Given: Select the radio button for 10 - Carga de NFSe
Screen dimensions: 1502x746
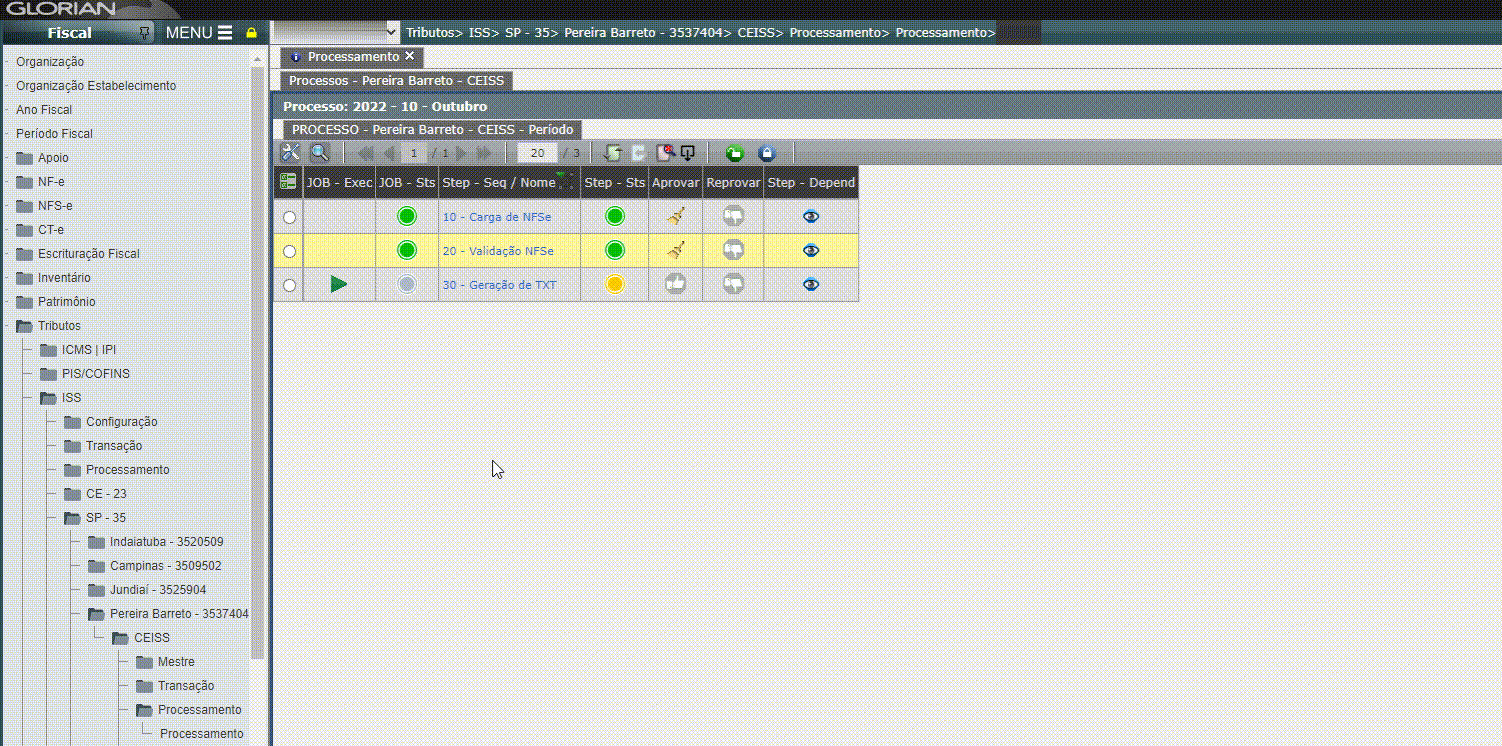Looking at the screenshot, I should [290, 217].
